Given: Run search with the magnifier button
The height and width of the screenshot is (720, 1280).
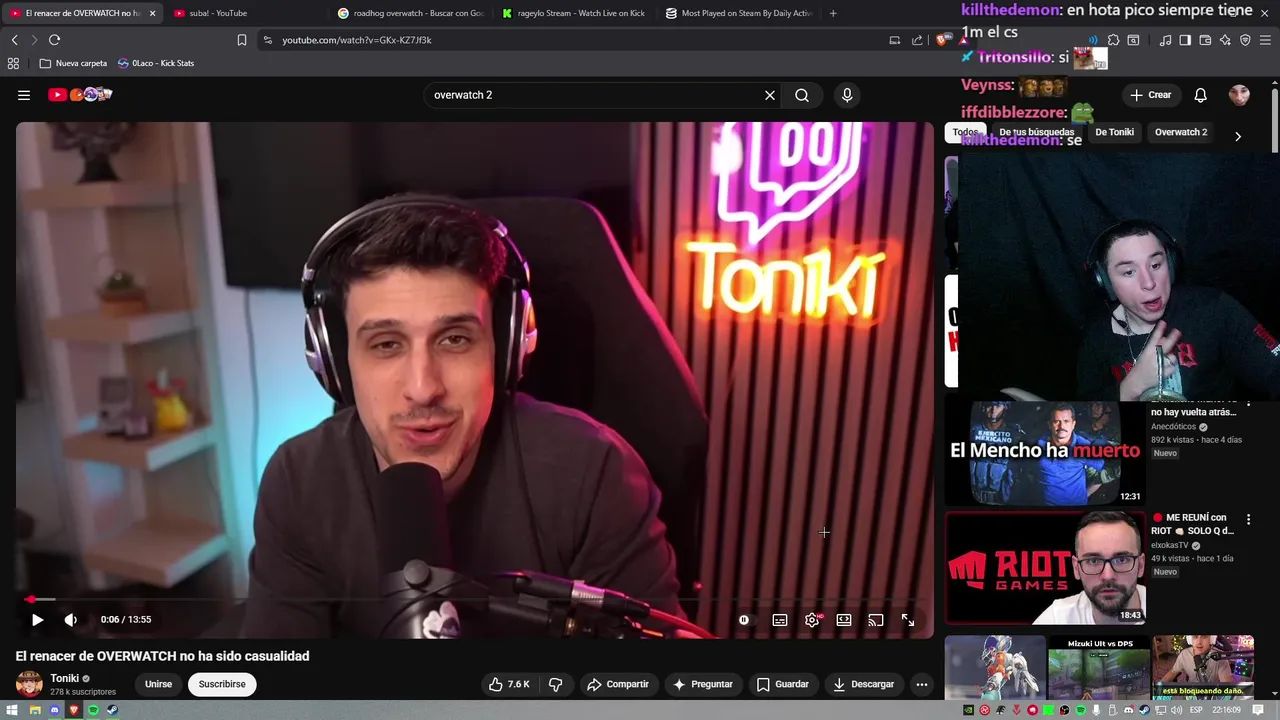Looking at the screenshot, I should click(802, 95).
